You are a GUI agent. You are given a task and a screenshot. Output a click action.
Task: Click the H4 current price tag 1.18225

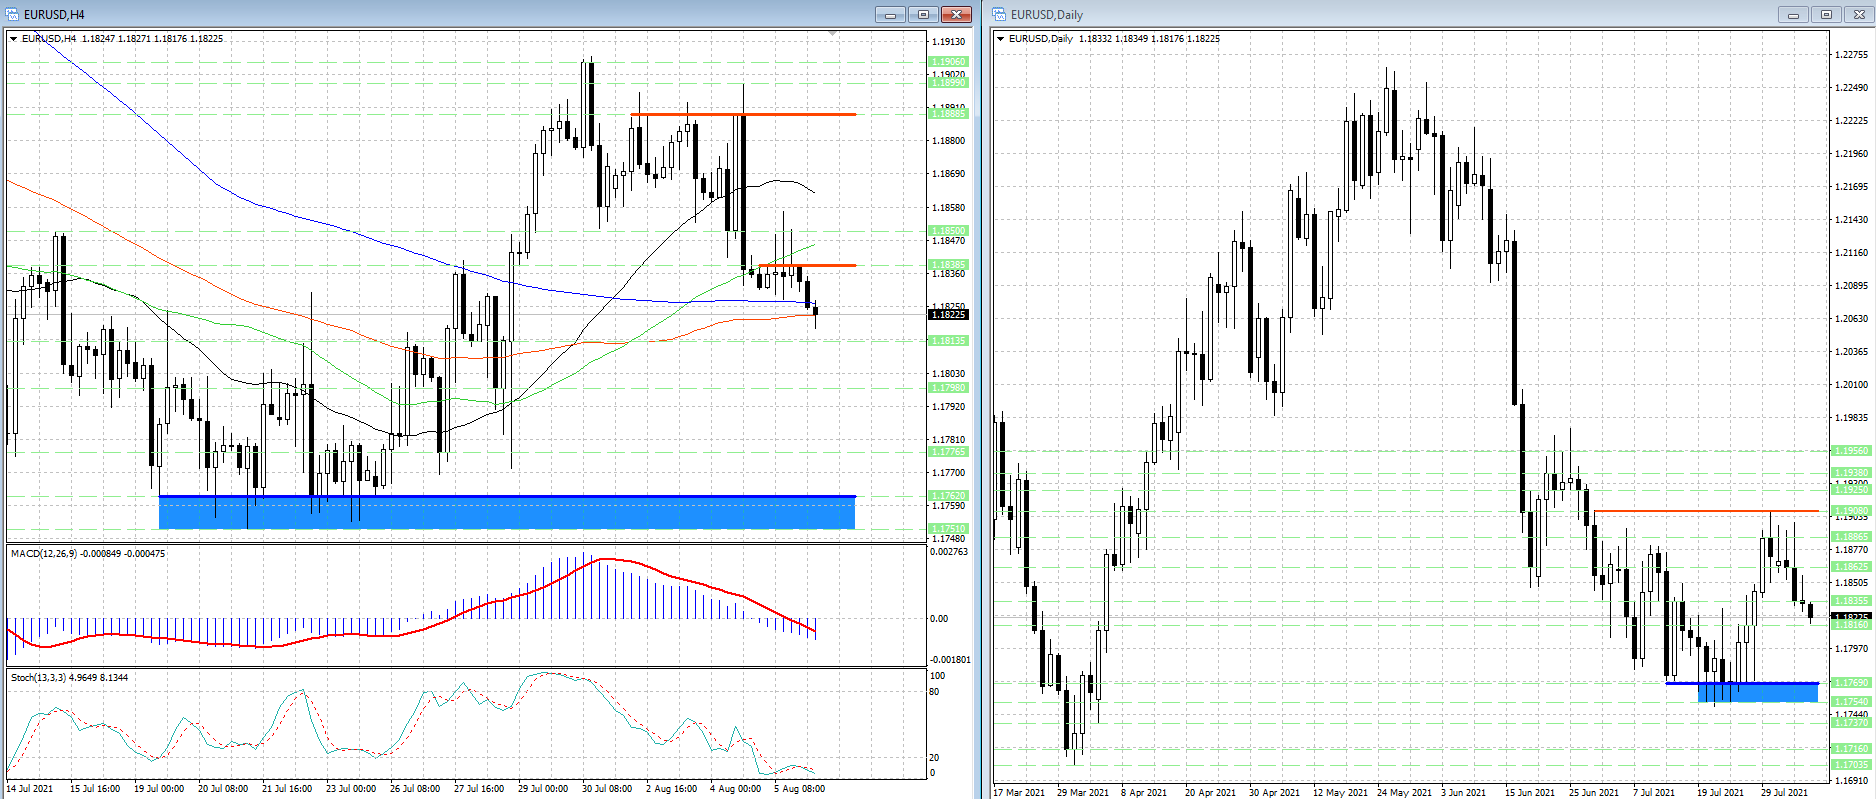pyautogui.click(x=949, y=315)
